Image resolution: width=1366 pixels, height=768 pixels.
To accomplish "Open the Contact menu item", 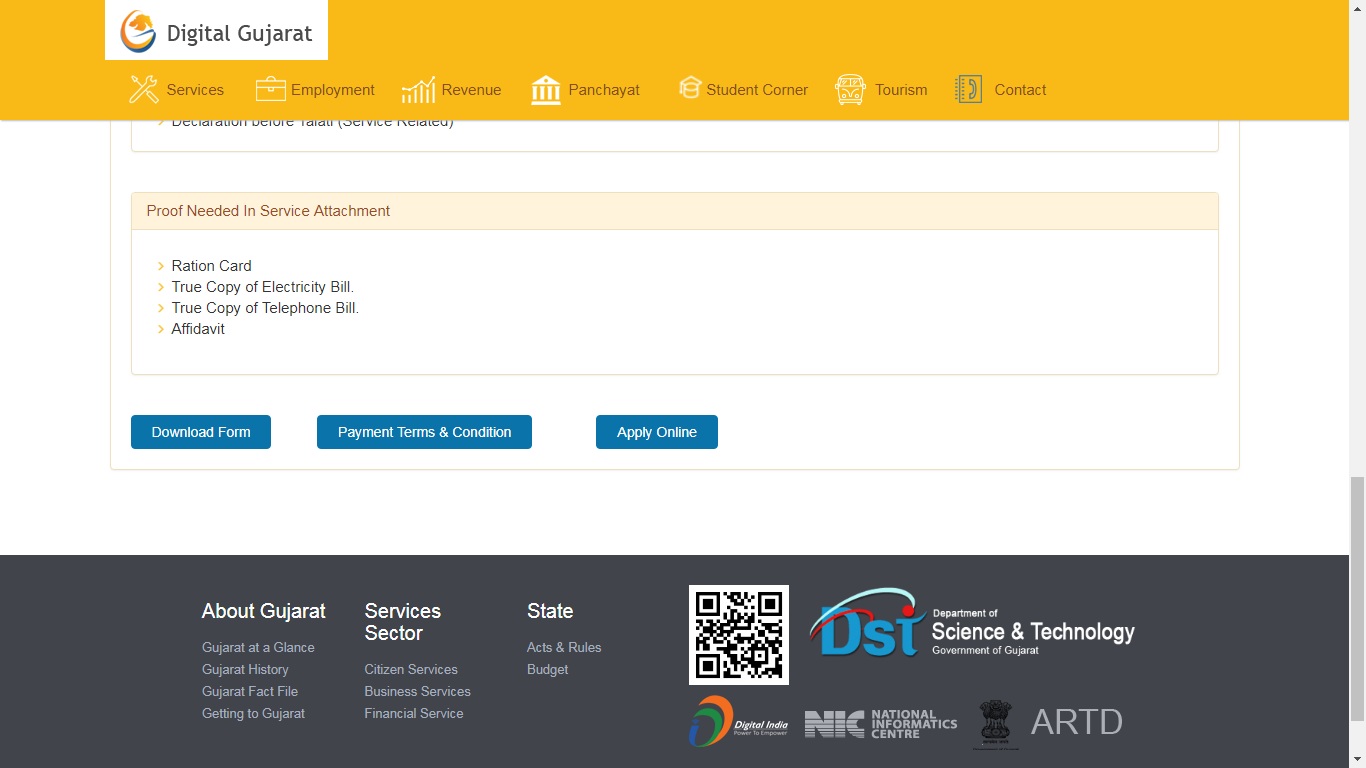I will point(1020,89).
